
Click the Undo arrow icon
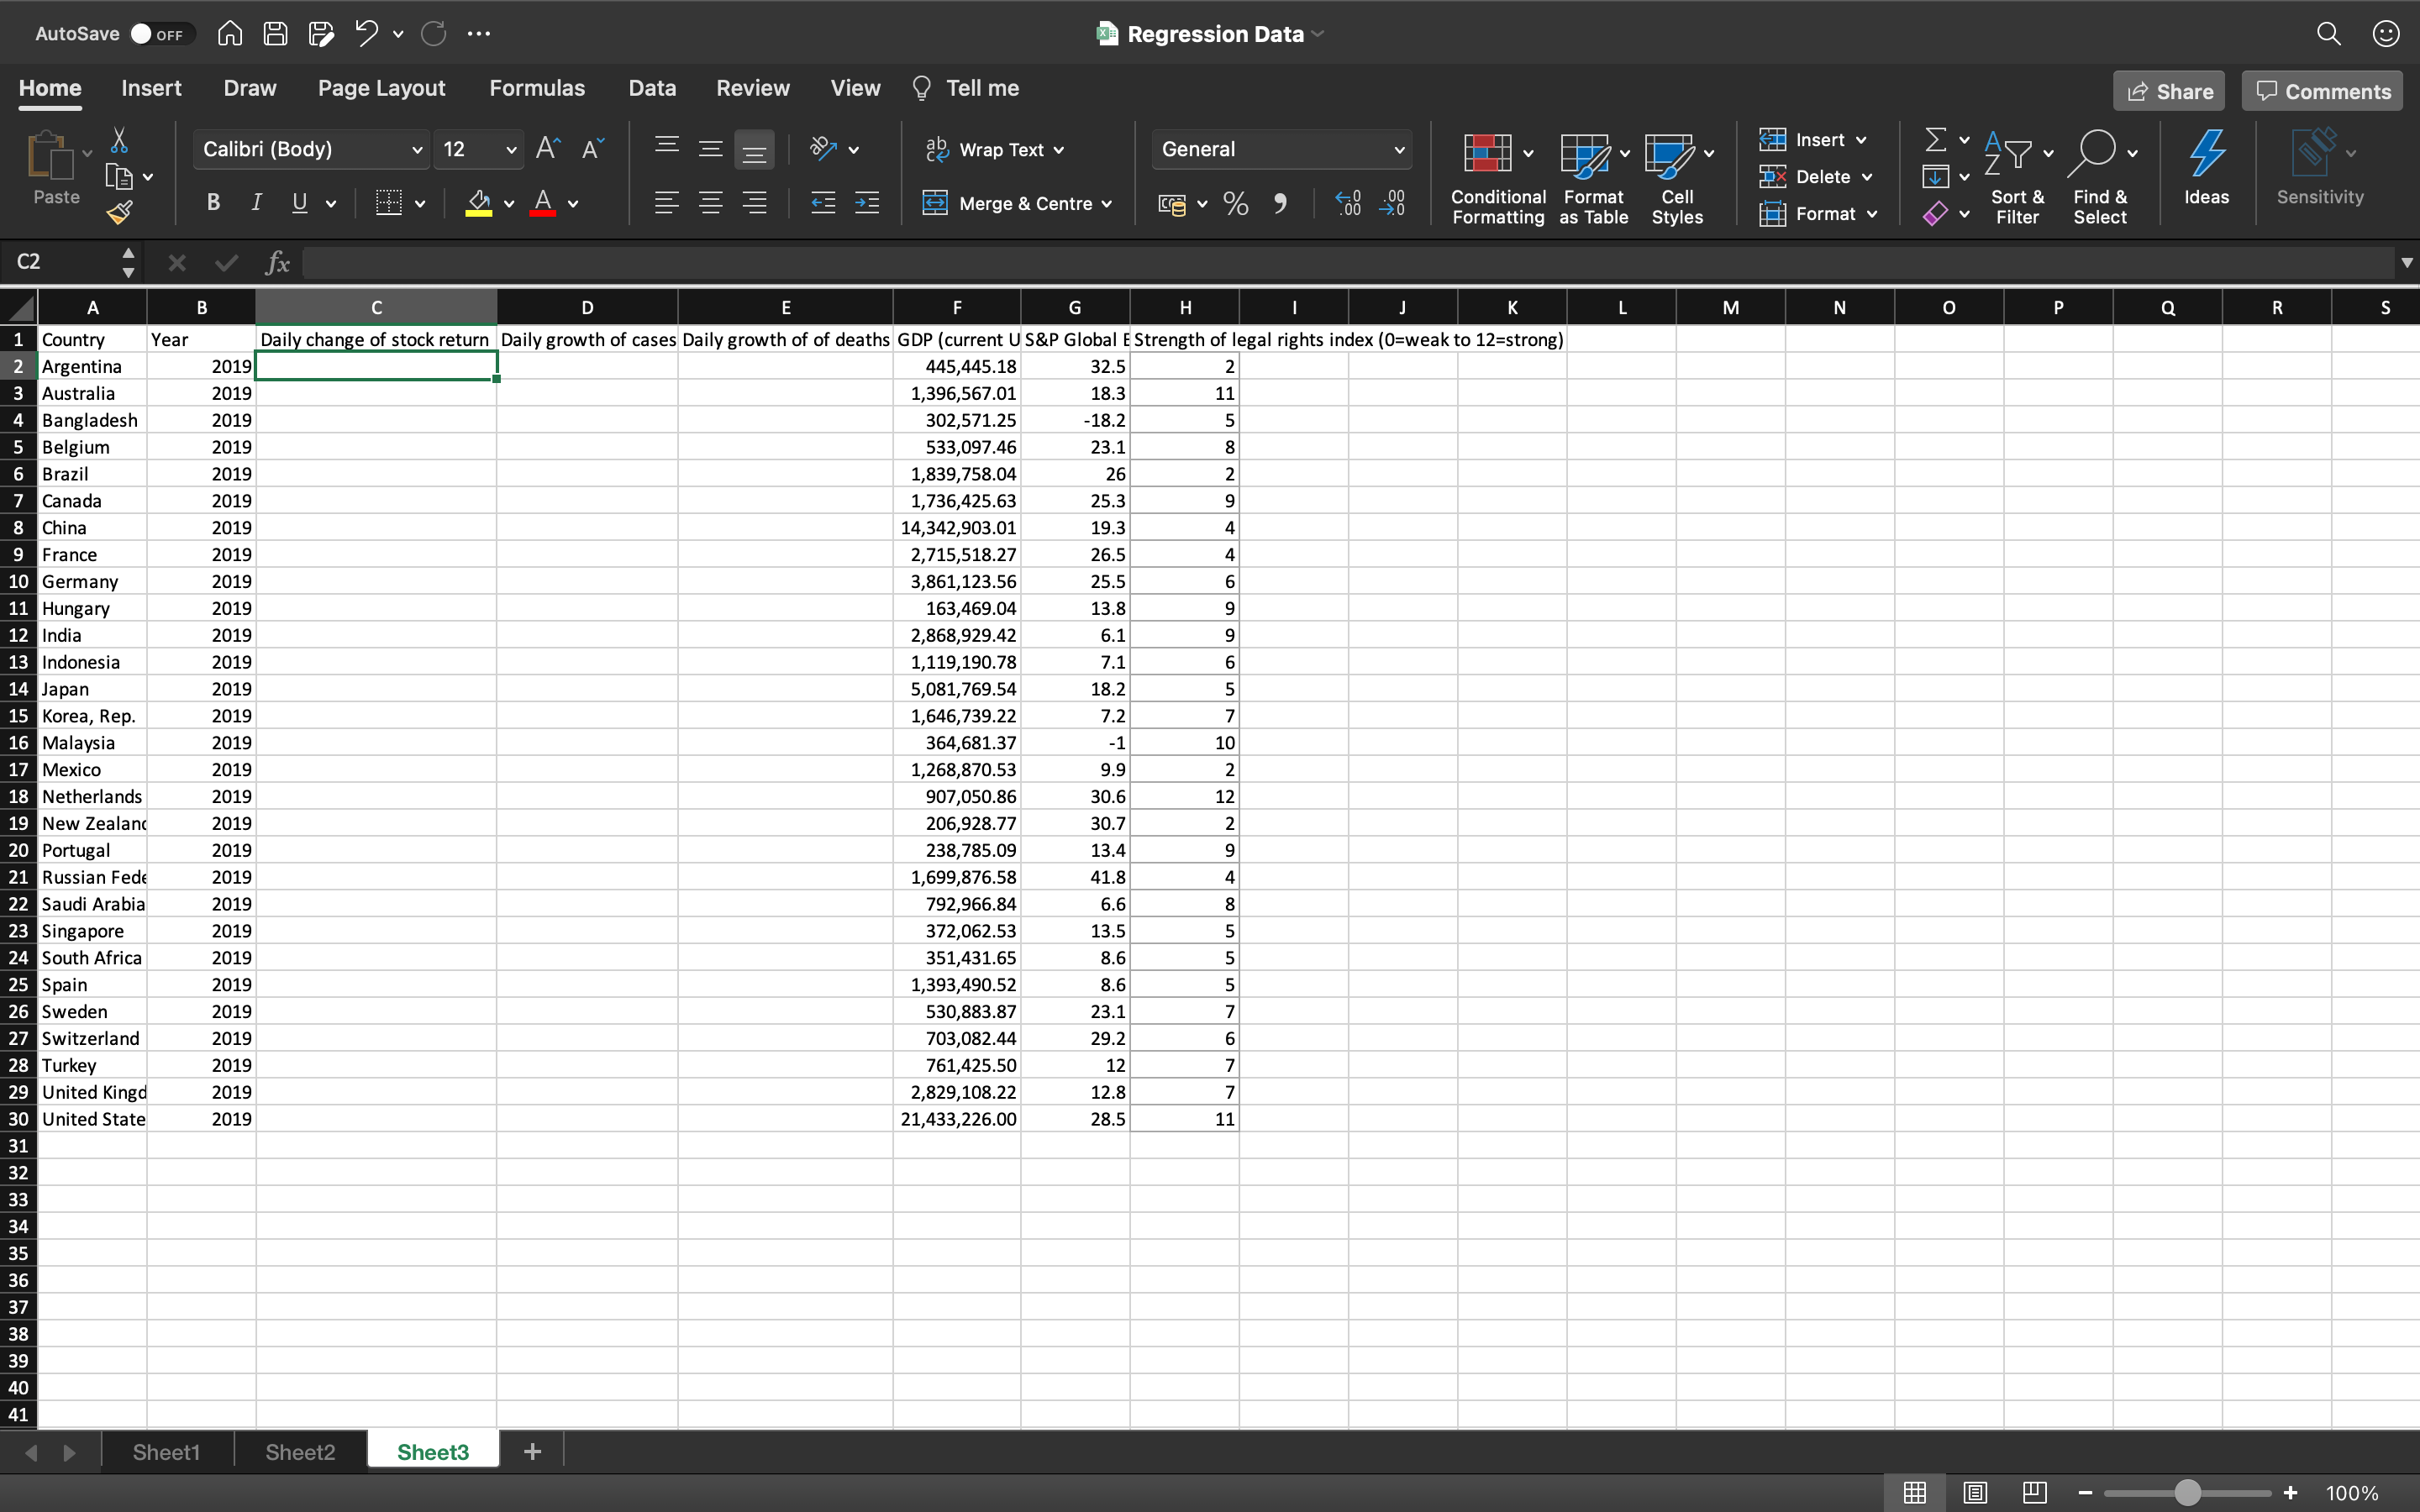pos(366,34)
